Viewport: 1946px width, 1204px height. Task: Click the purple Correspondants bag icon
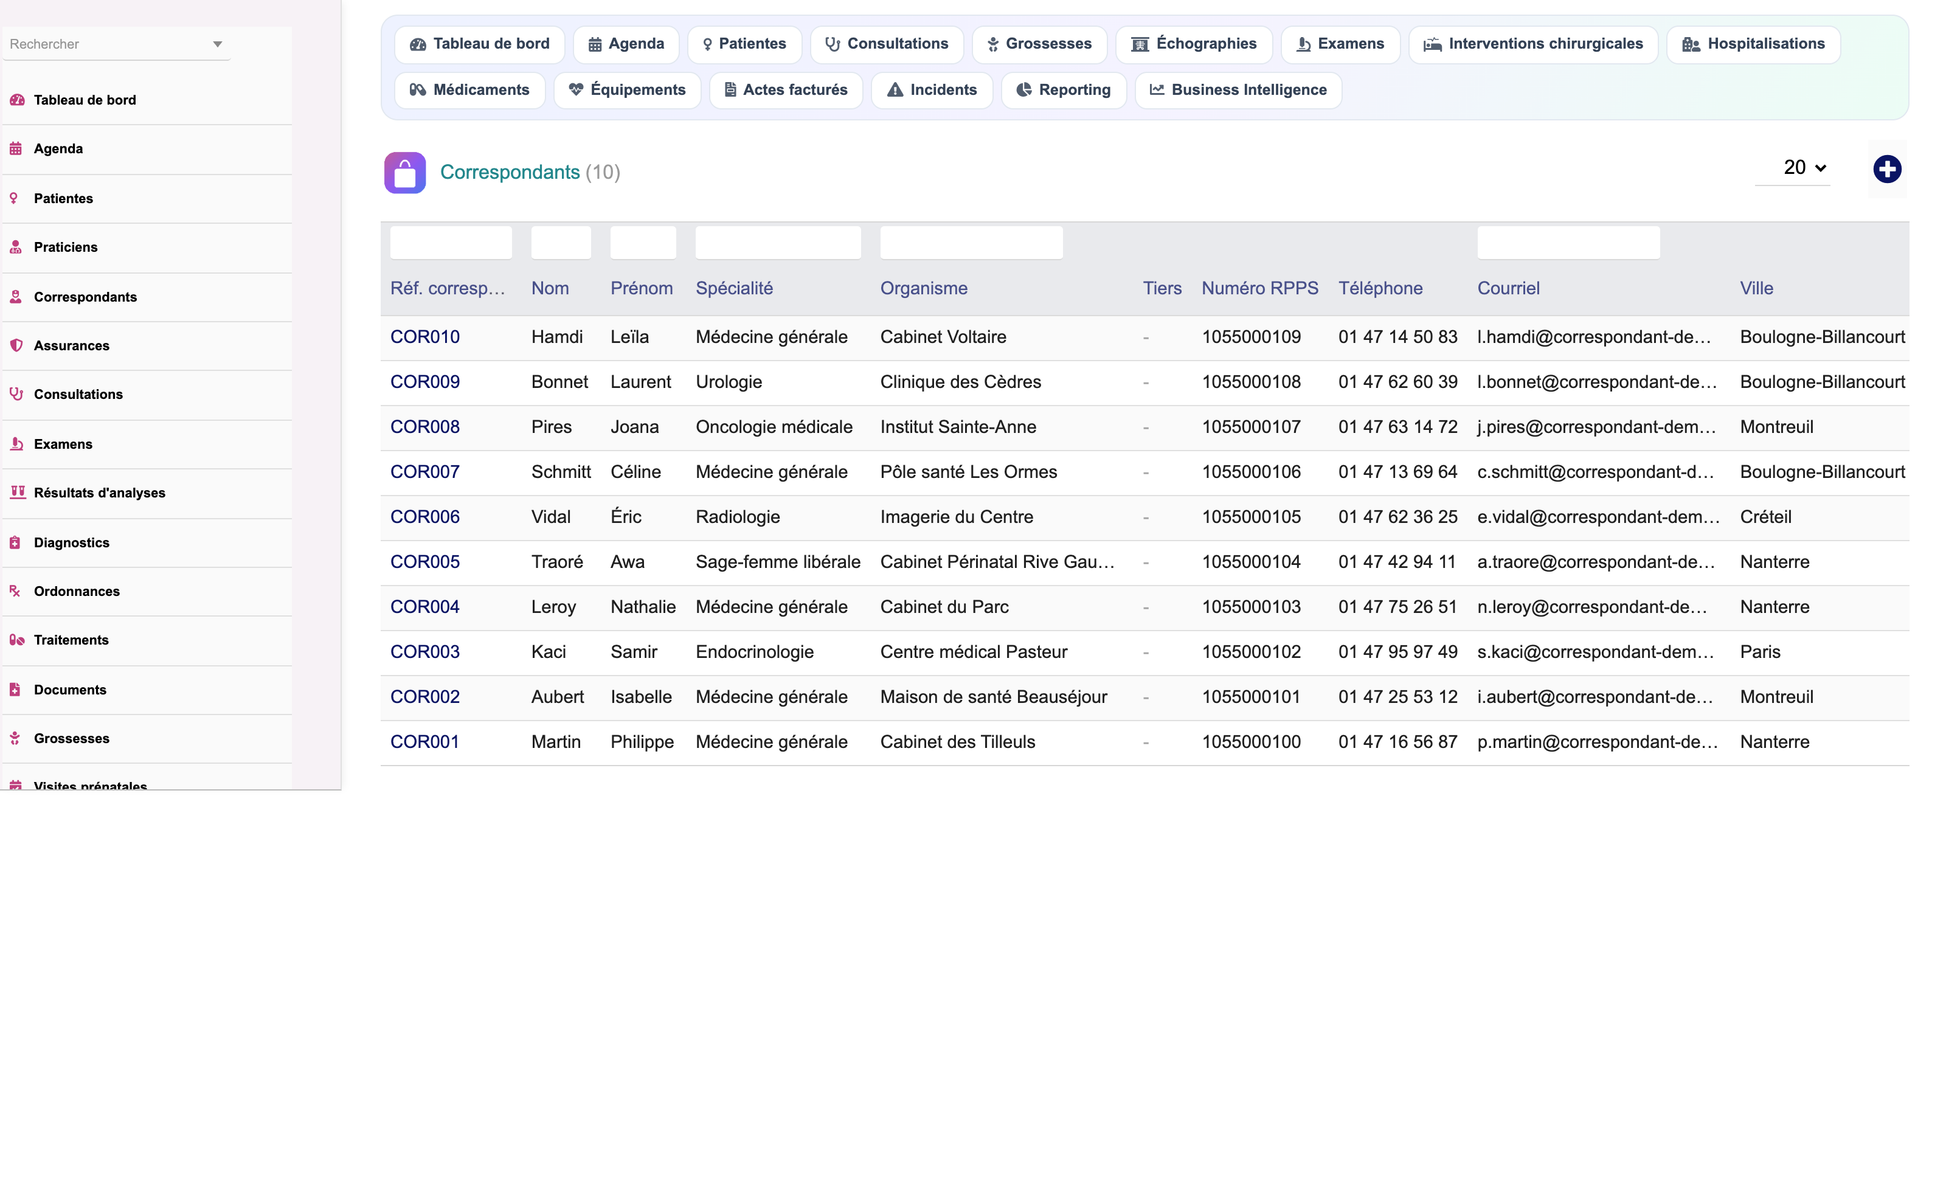click(405, 173)
